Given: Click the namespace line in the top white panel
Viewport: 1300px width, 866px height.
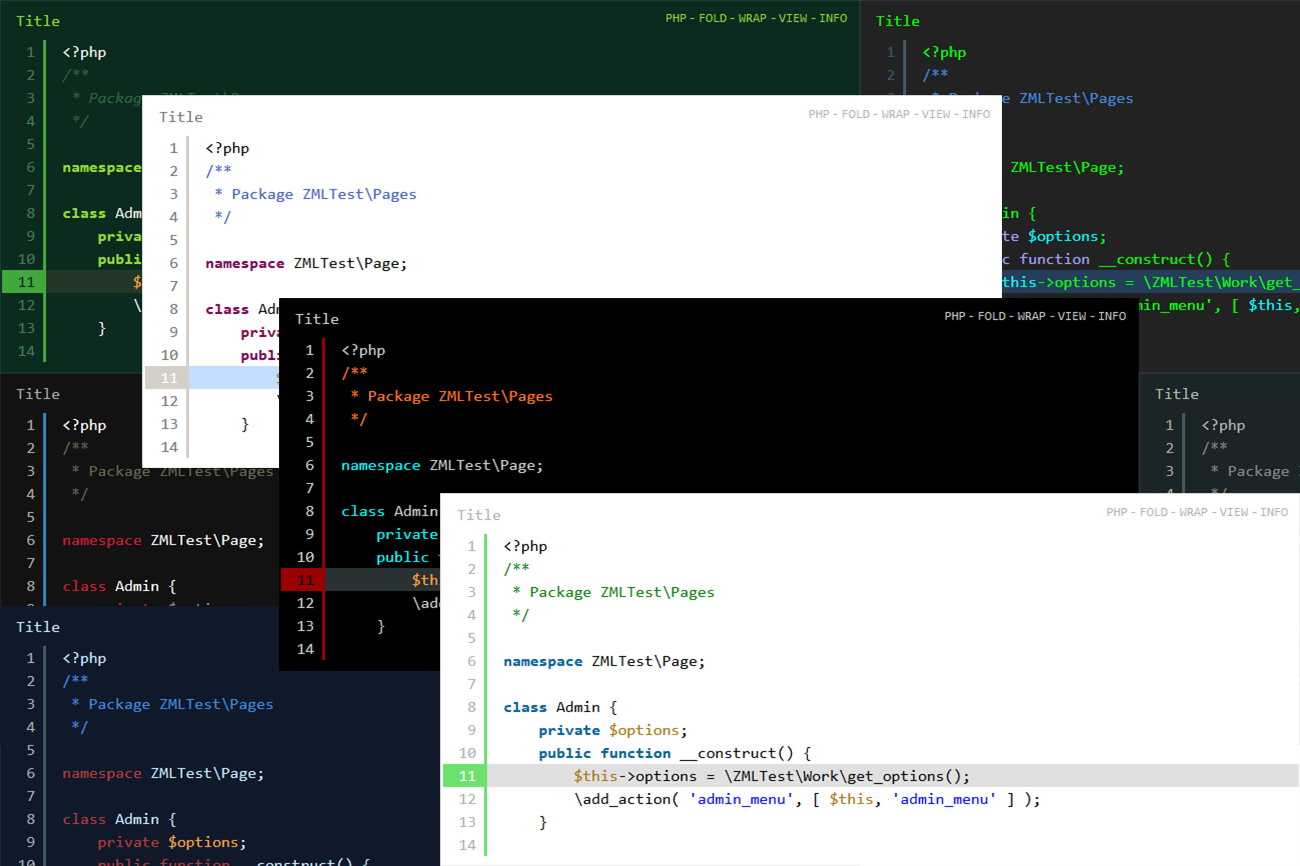Looking at the screenshot, I should pos(306,263).
